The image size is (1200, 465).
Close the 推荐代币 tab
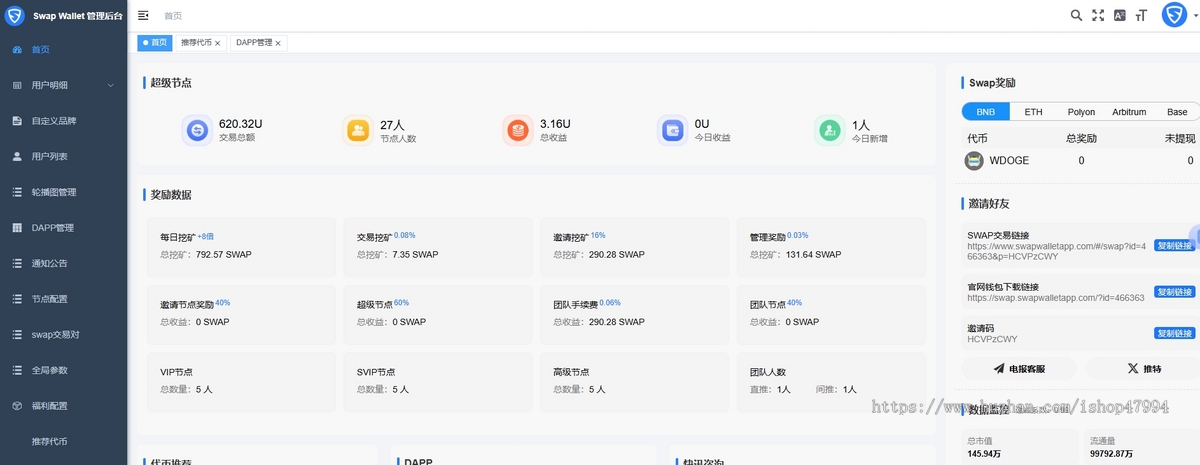[x=218, y=43]
